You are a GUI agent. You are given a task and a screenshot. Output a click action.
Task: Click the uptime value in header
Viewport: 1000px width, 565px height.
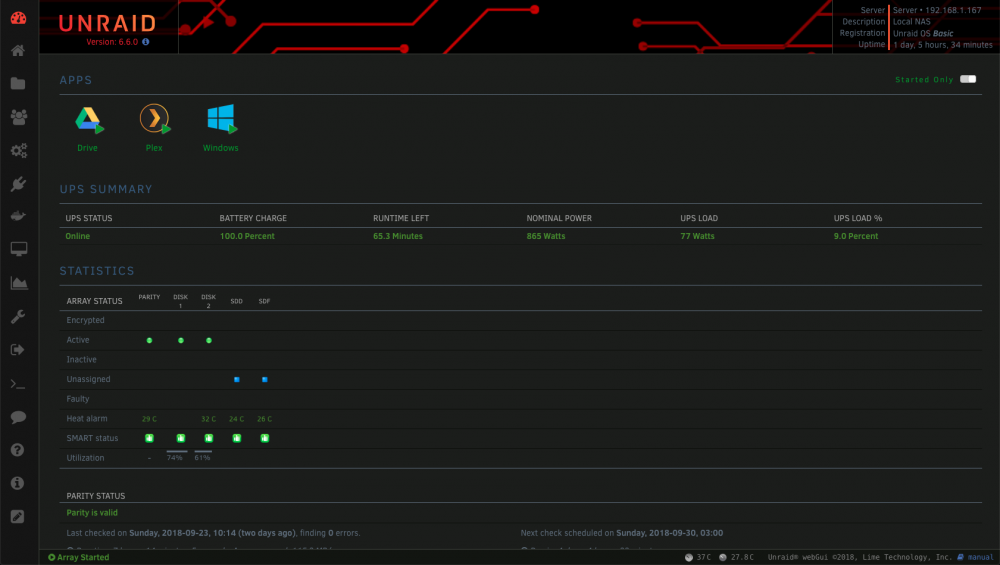click(x=943, y=45)
